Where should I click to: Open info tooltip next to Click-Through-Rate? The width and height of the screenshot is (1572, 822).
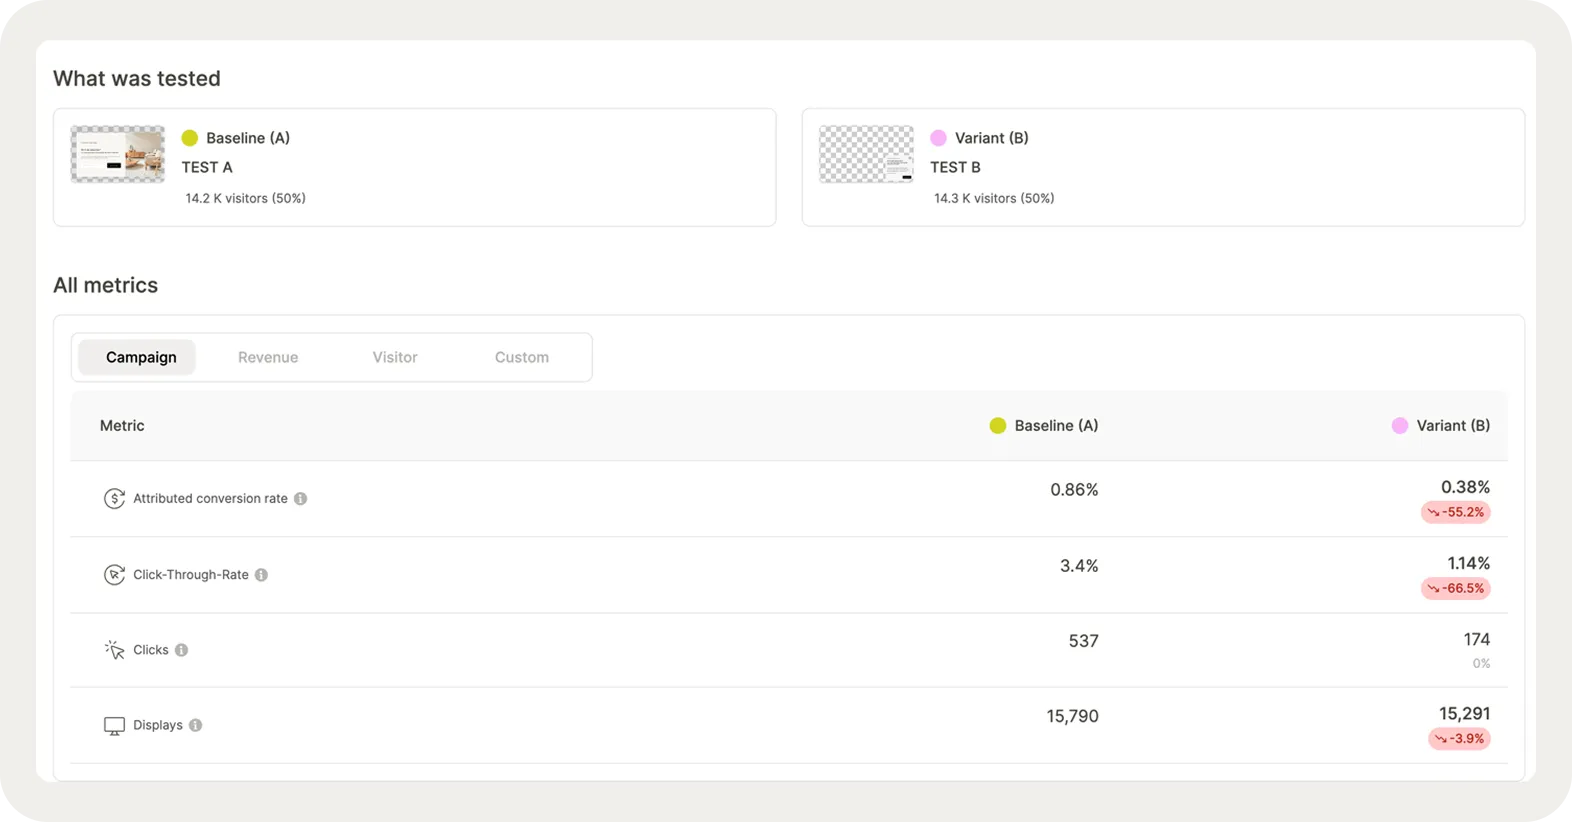[x=261, y=575]
